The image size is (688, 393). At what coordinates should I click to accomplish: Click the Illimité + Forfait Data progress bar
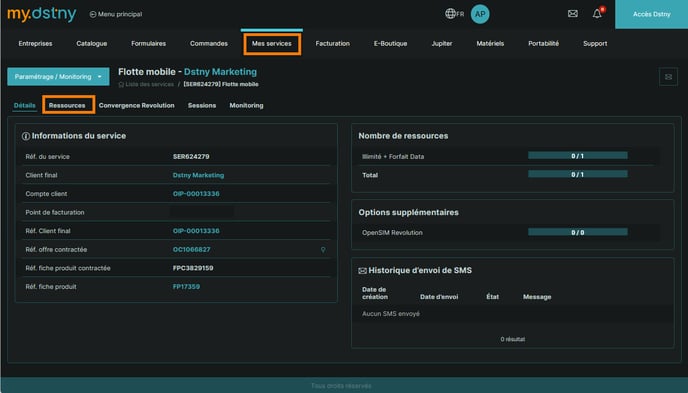point(578,156)
